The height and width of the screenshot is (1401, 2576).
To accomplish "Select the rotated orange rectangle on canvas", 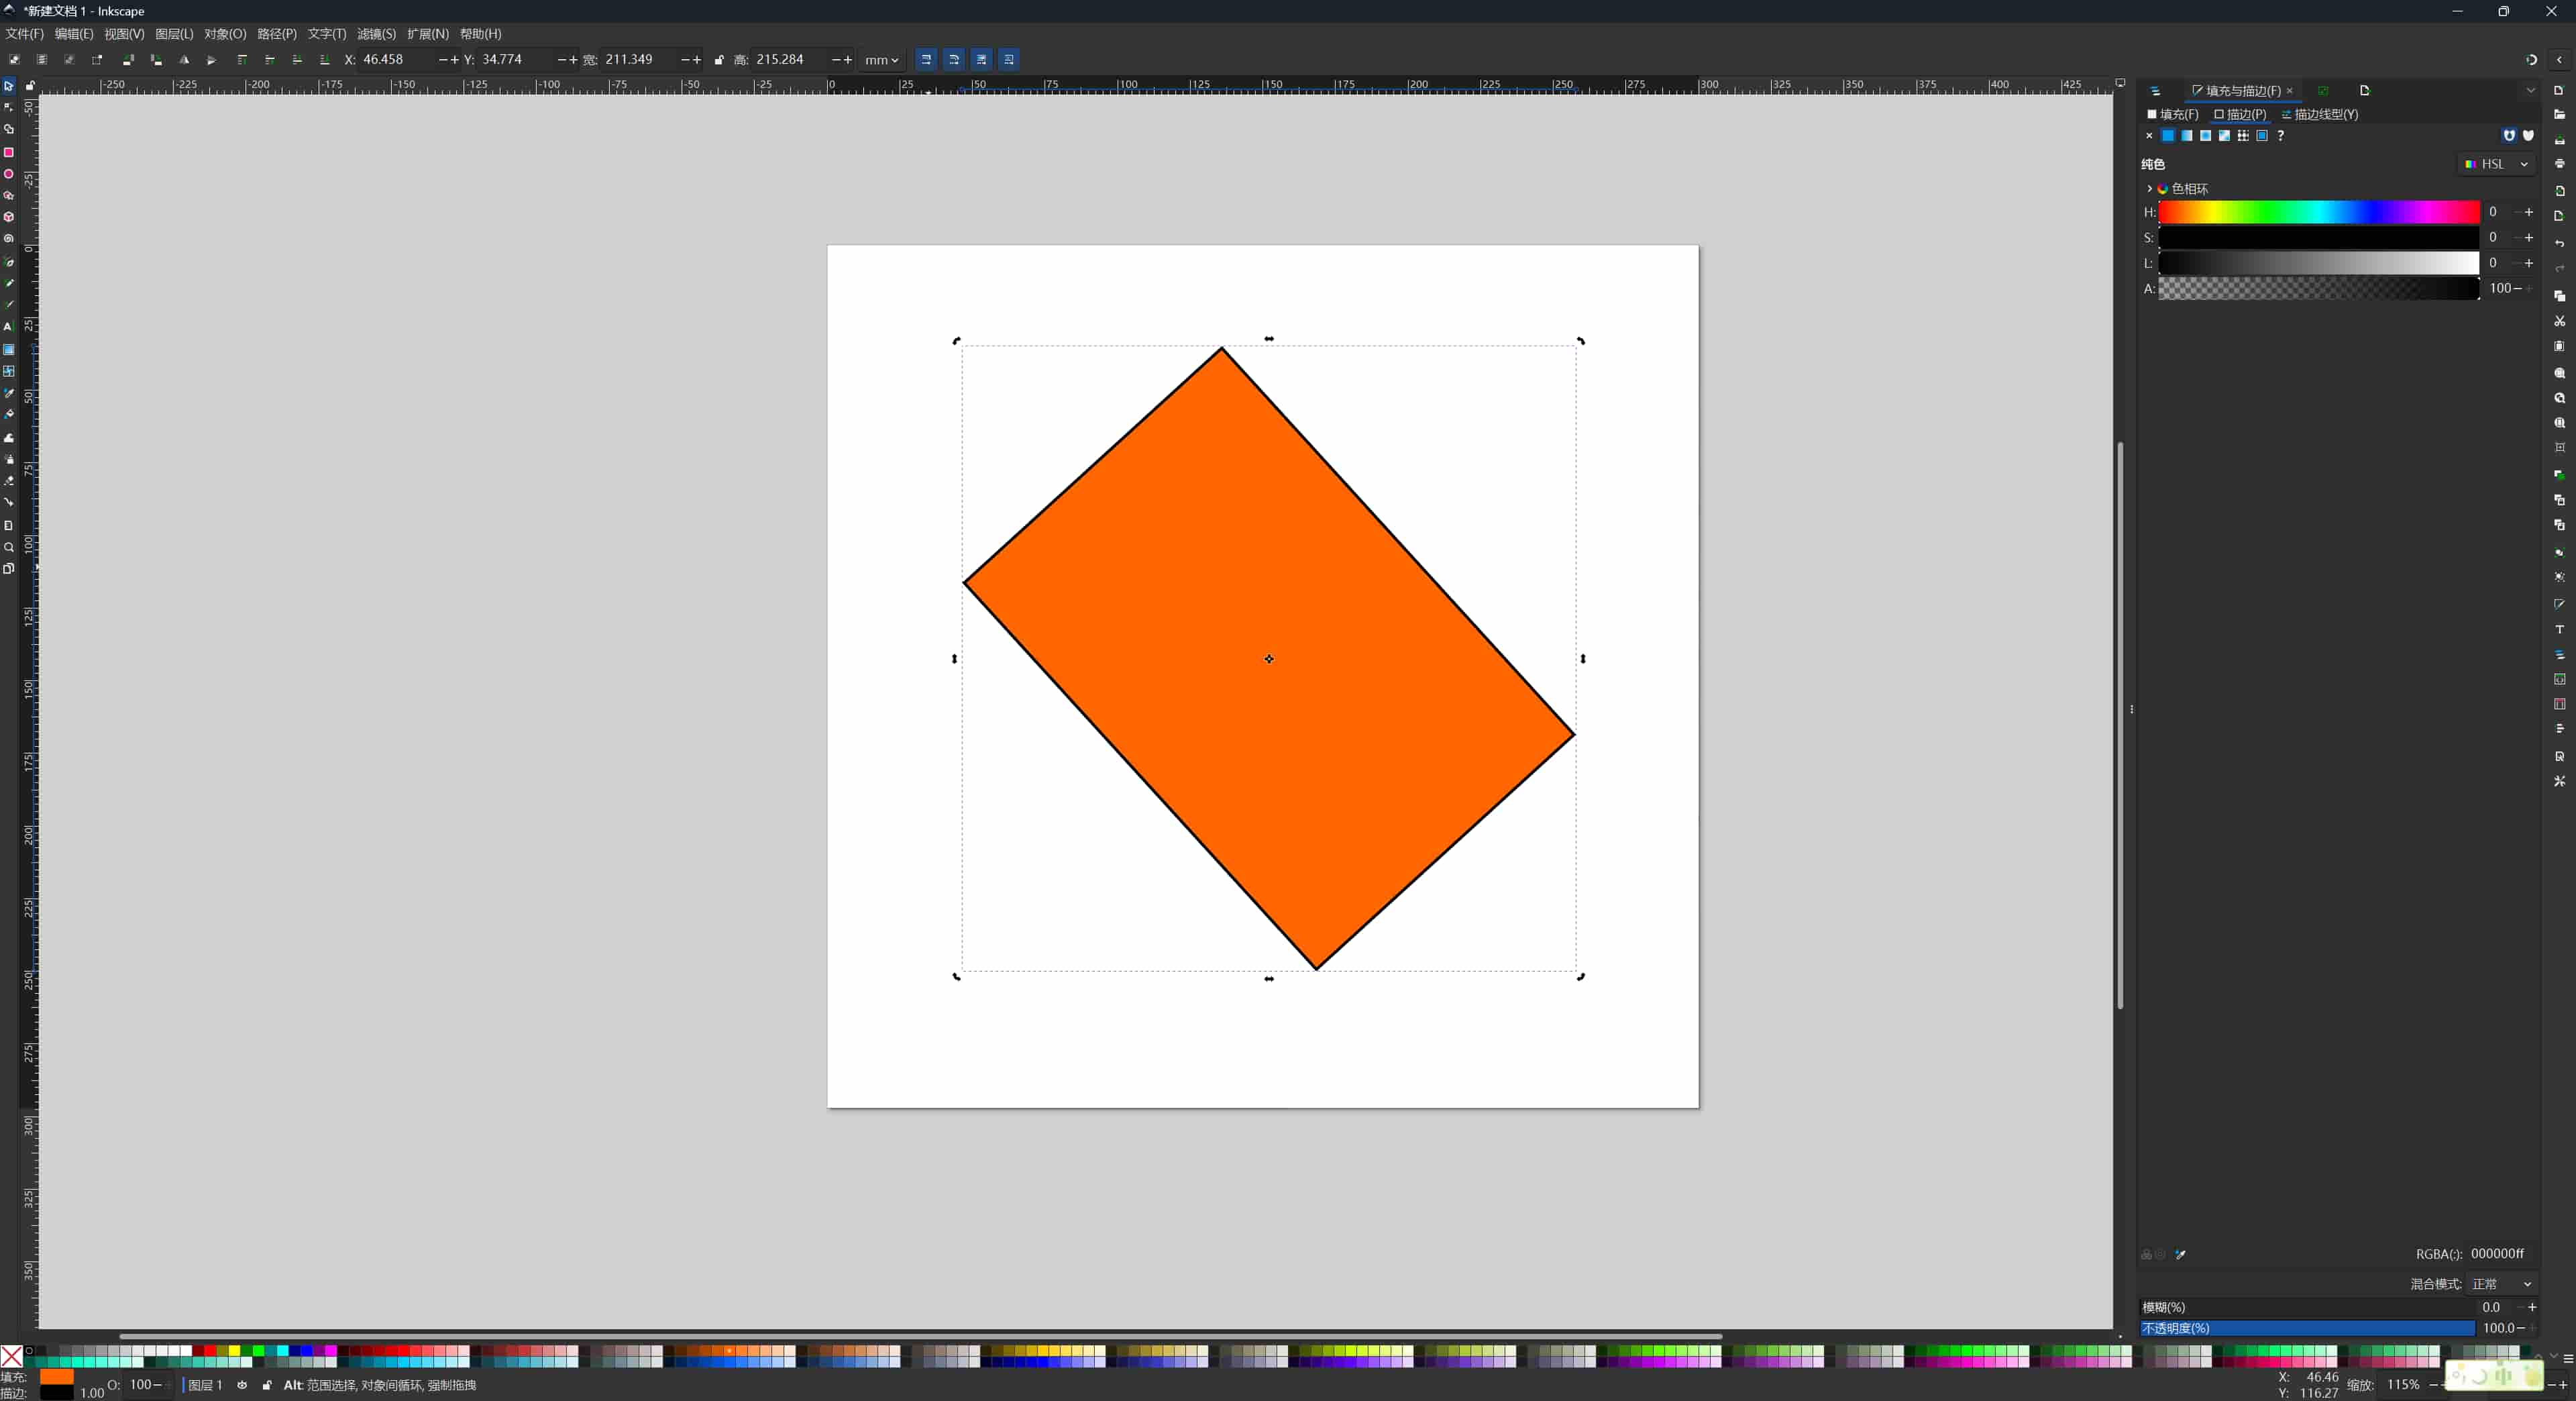I will click(1268, 659).
